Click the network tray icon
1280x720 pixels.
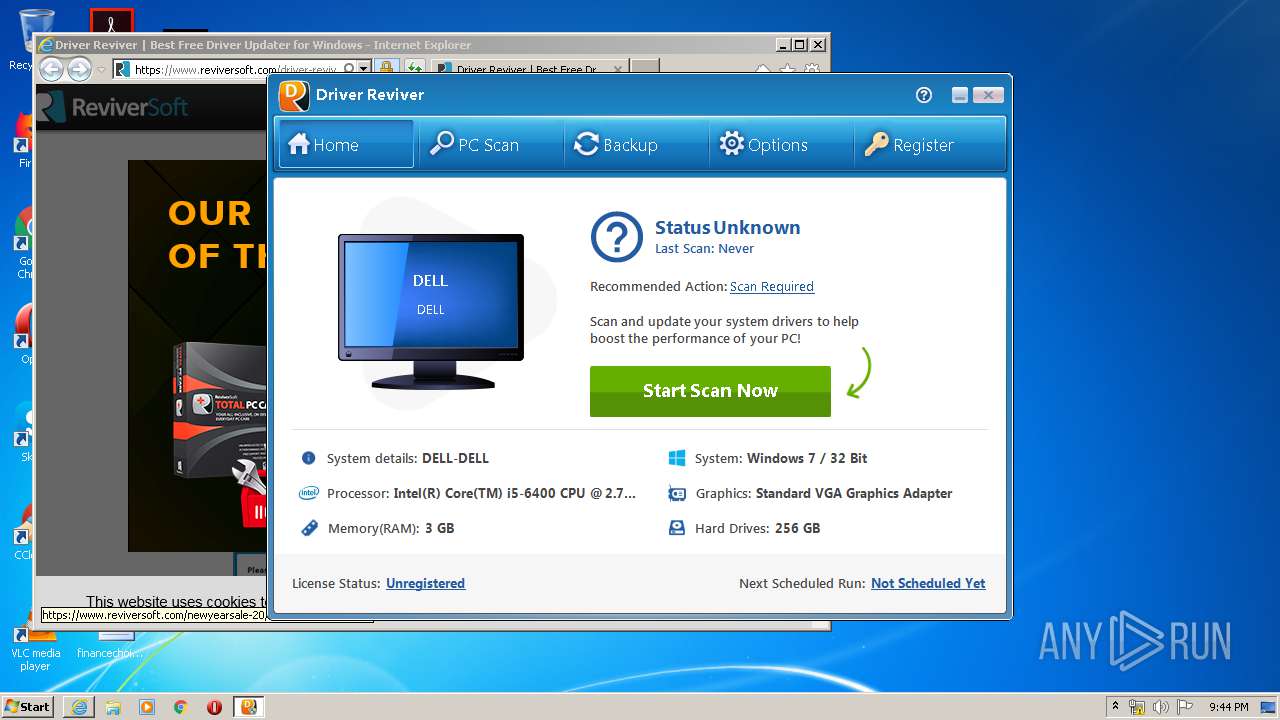[x=1137, y=707]
